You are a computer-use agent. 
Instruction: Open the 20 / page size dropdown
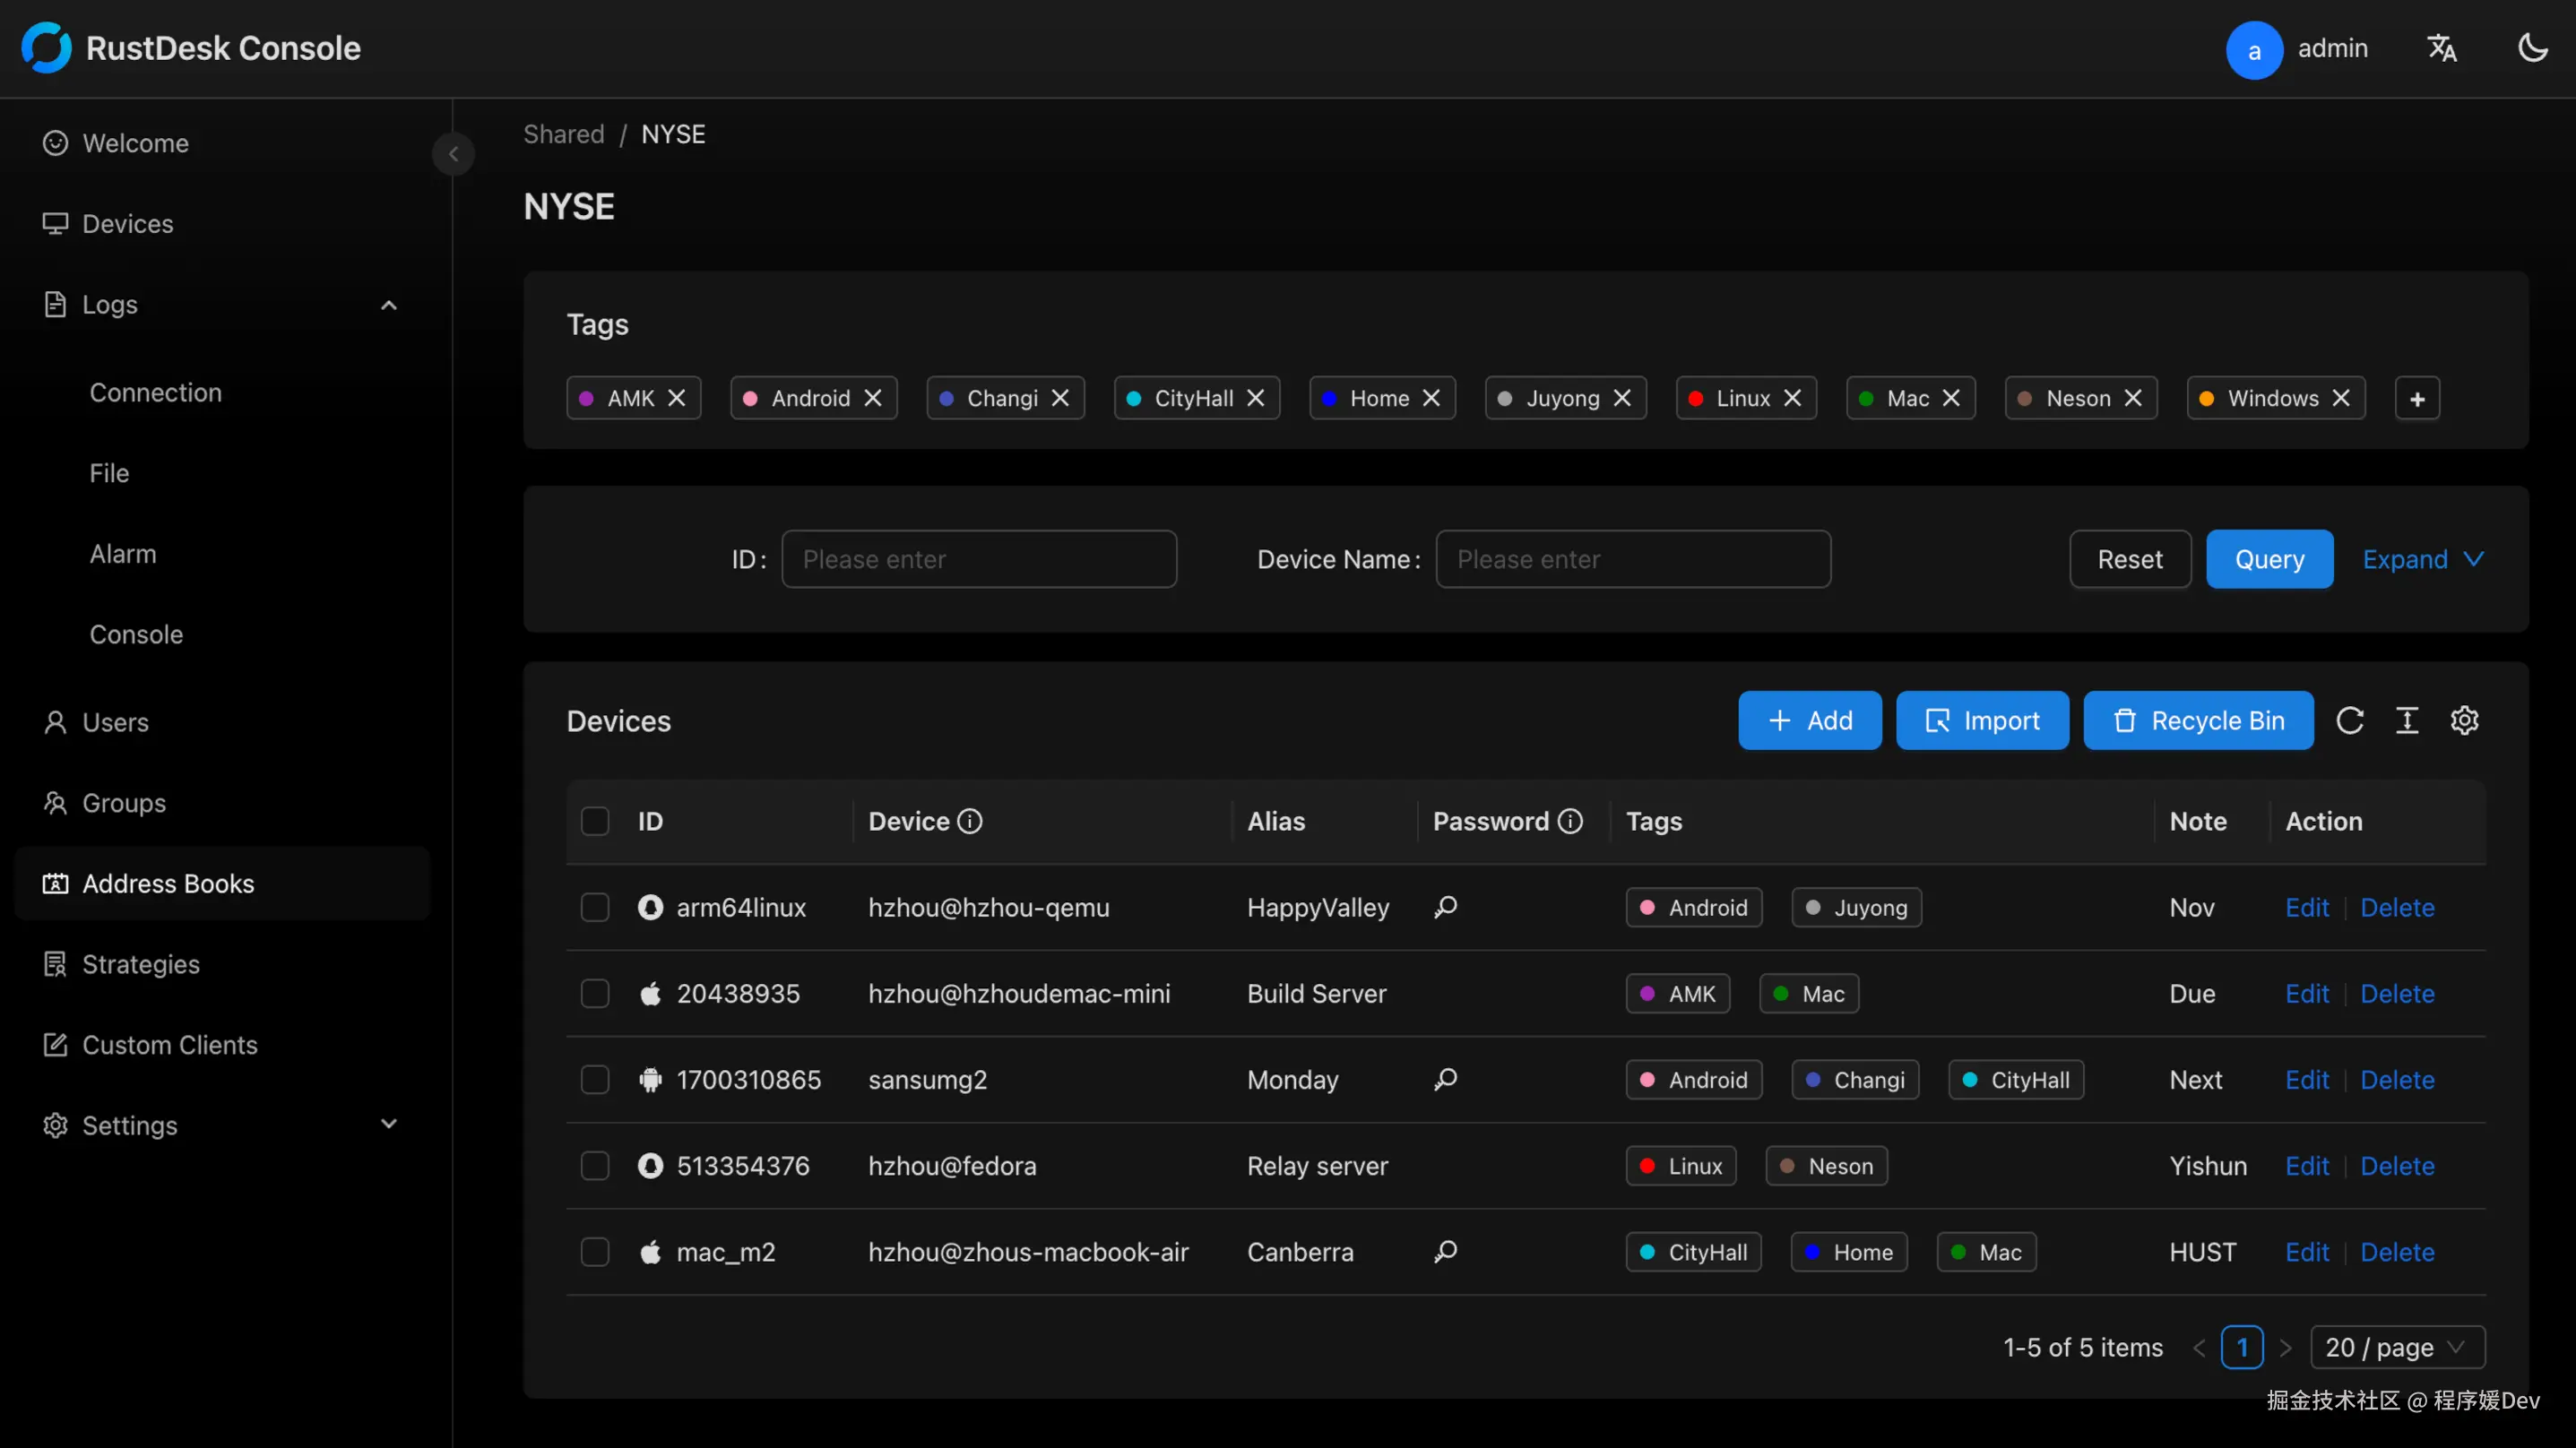pos(2396,1347)
